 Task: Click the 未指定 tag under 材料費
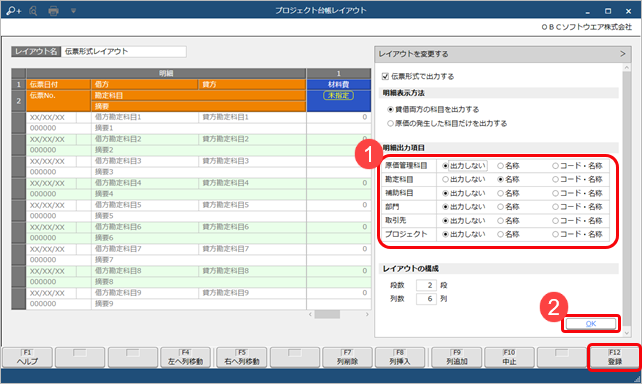click(338, 95)
